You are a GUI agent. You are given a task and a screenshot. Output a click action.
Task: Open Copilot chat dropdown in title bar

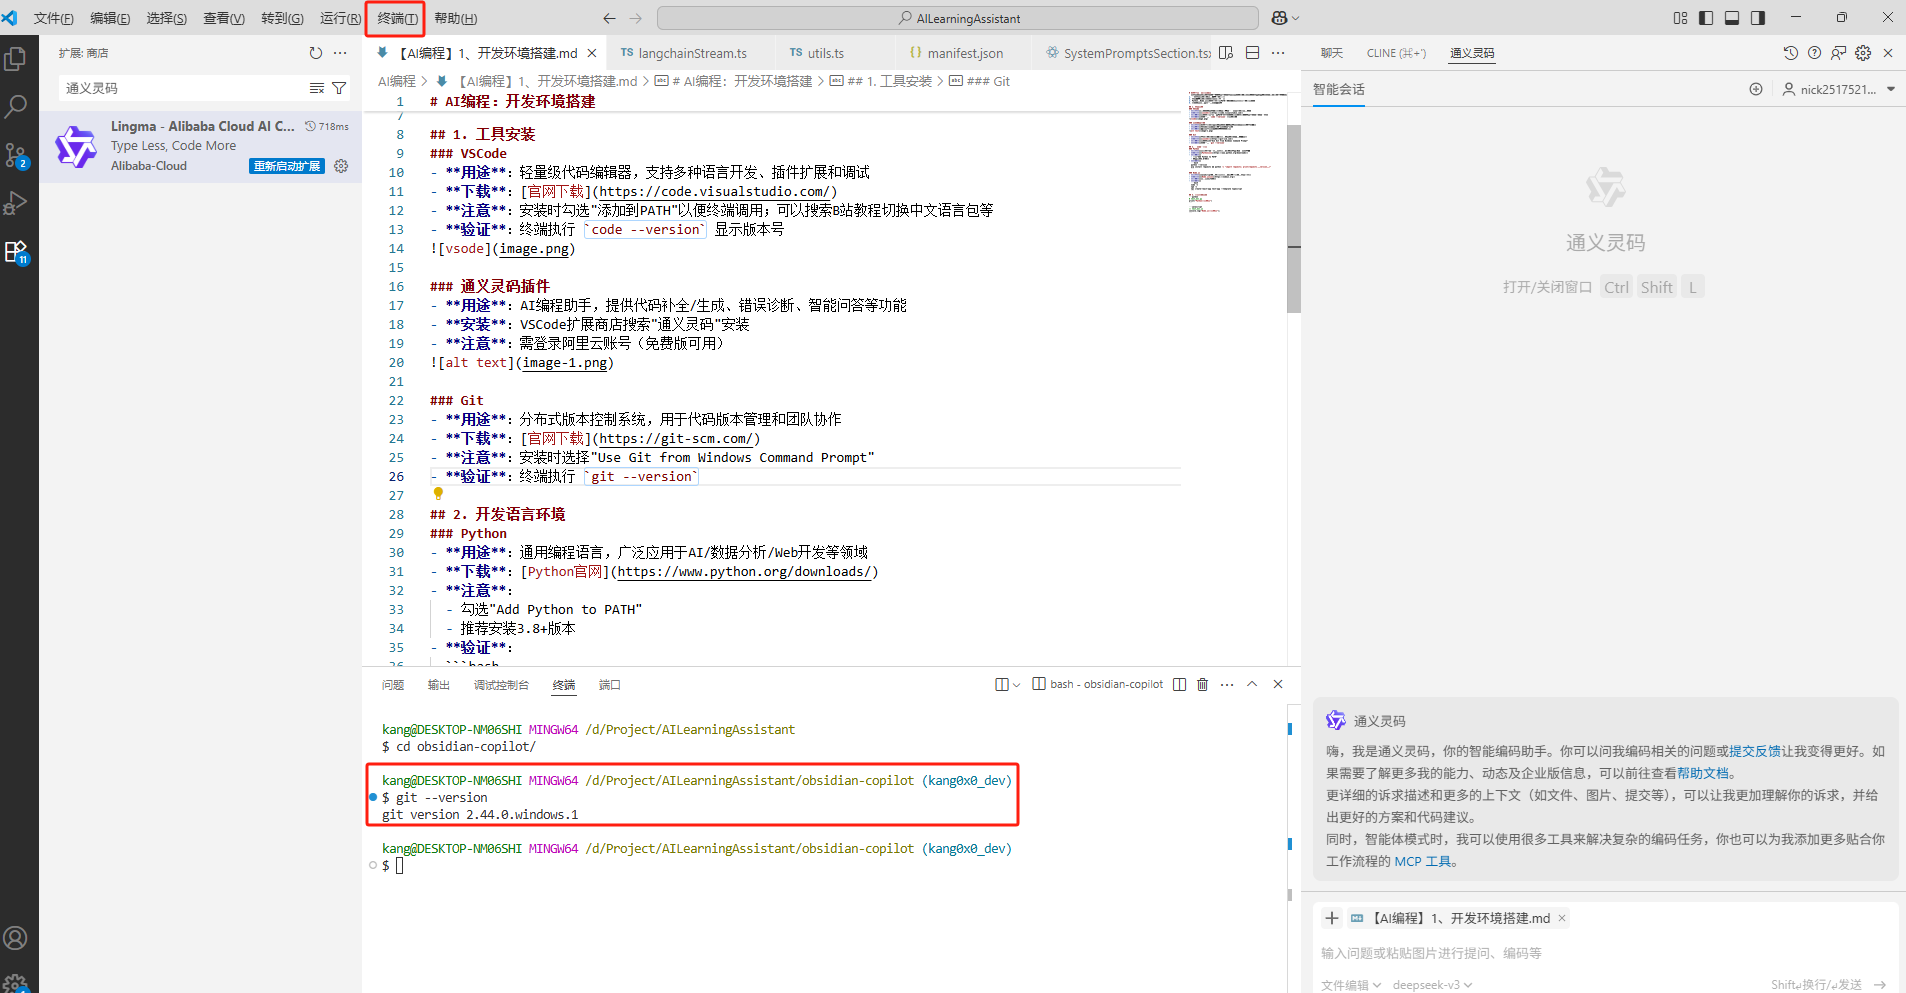(1296, 18)
